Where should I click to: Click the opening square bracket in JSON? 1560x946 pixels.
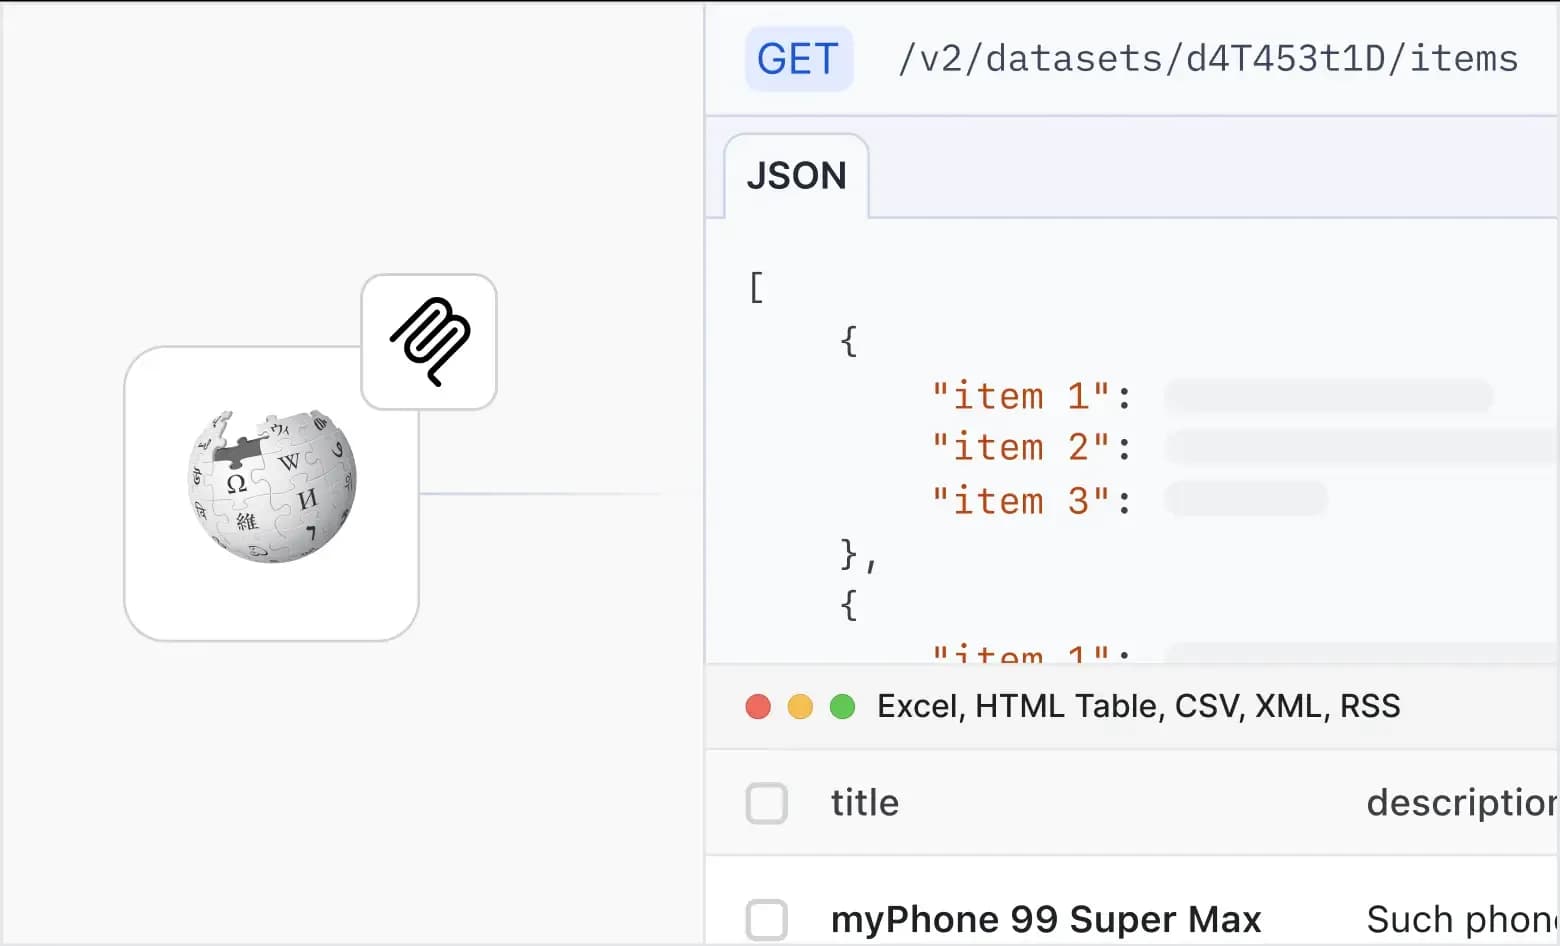click(x=756, y=287)
